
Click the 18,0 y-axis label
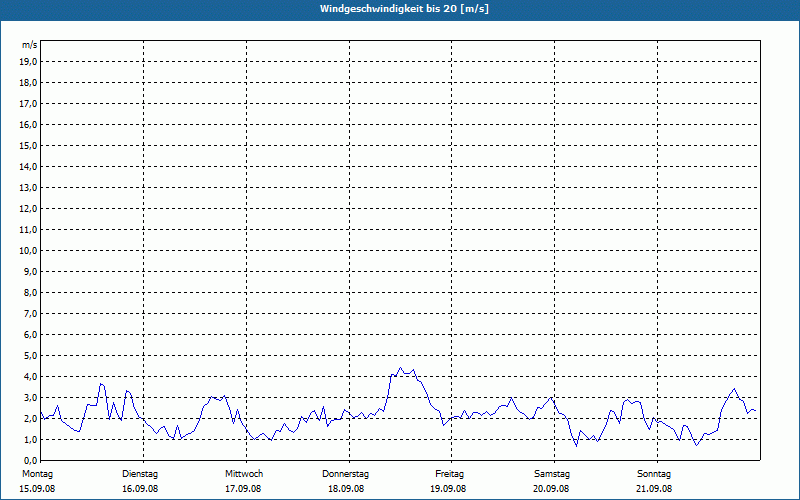pyautogui.click(x=29, y=83)
